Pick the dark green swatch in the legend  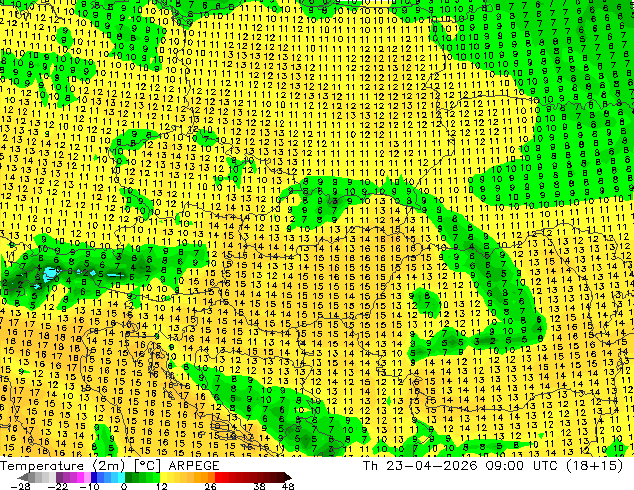129,477
